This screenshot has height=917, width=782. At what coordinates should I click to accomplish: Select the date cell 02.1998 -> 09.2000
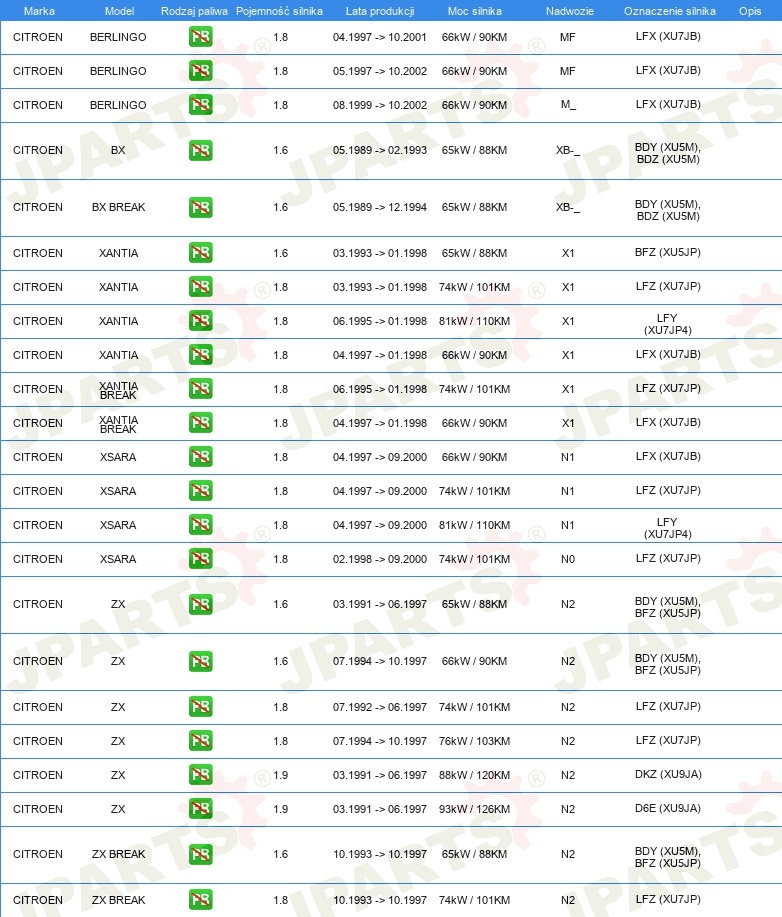point(380,559)
